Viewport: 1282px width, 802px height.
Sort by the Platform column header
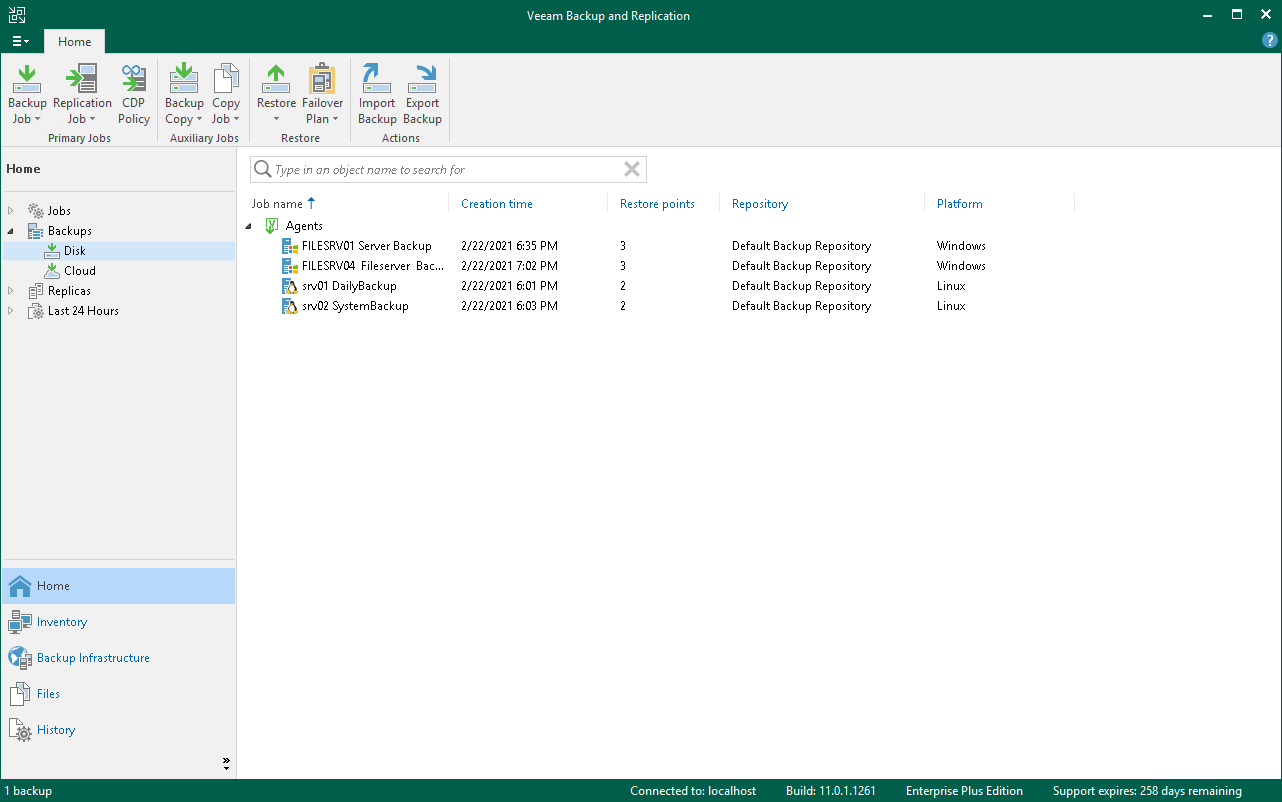pyautogui.click(x=960, y=204)
